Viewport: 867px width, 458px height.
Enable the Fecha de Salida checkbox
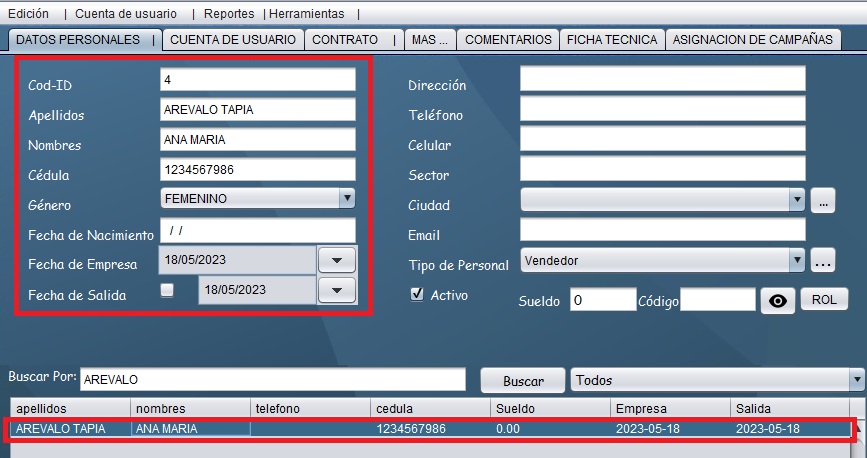click(x=167, y=290)
